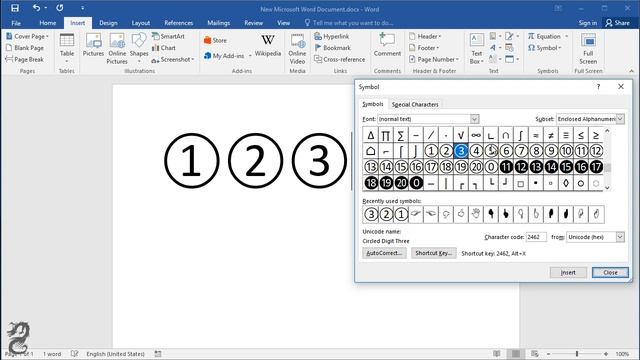Switch to the Home ribbon tab

click(48, 23)
